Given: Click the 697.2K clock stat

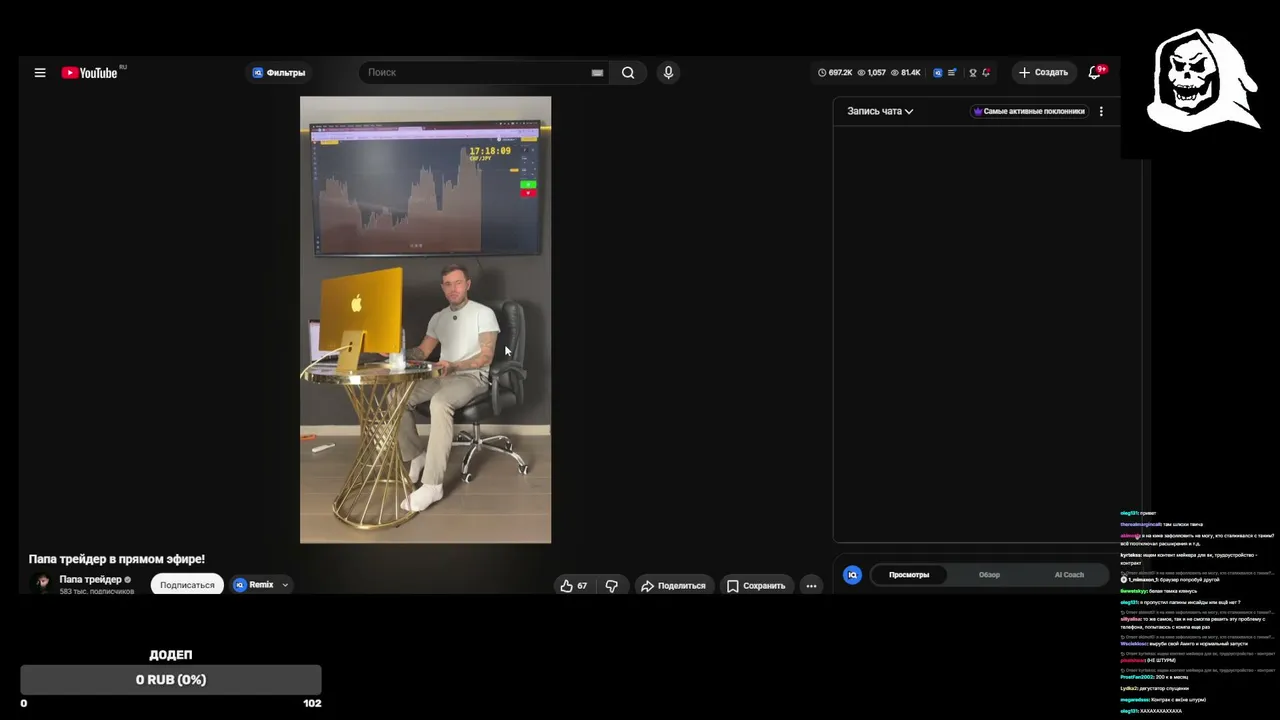Looking at the screenshot, I should 835,73.
